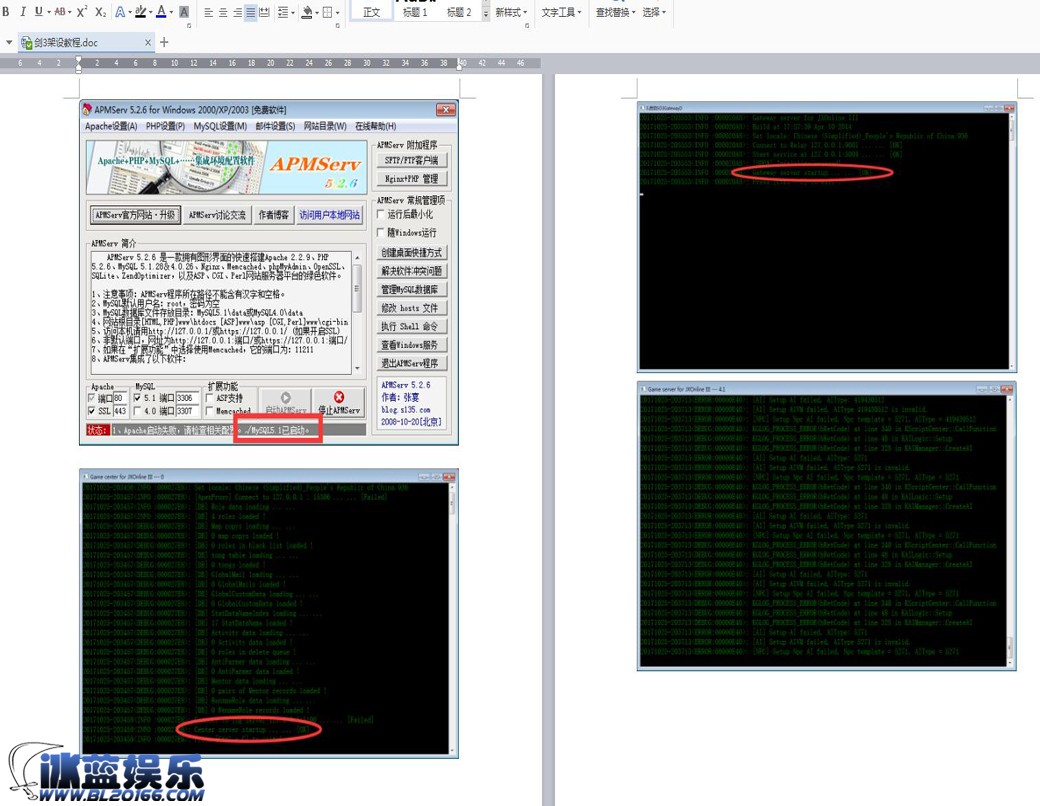
Task: Open the shading color dropdown arrow
Action: (316, 13)
